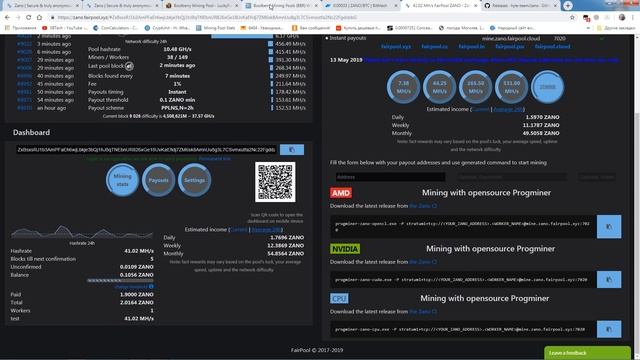
Task: Click the NVIDIA logo badge
Action: tap(345, 249)
